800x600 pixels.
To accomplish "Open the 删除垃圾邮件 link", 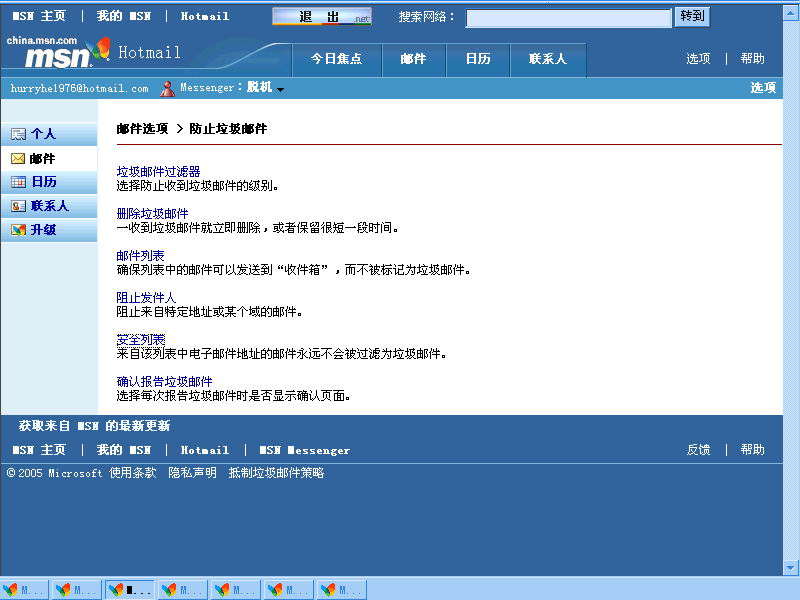I will (152, 213).
